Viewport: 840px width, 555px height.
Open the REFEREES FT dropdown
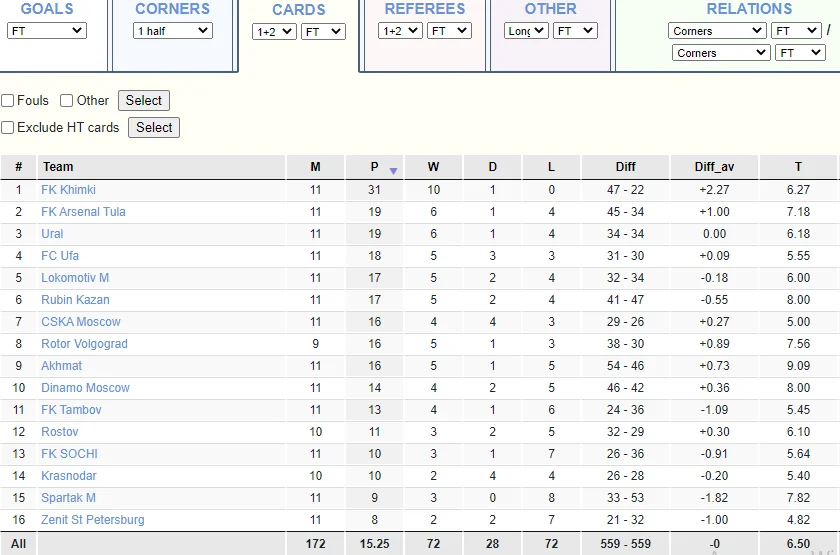tap(449, 31)
